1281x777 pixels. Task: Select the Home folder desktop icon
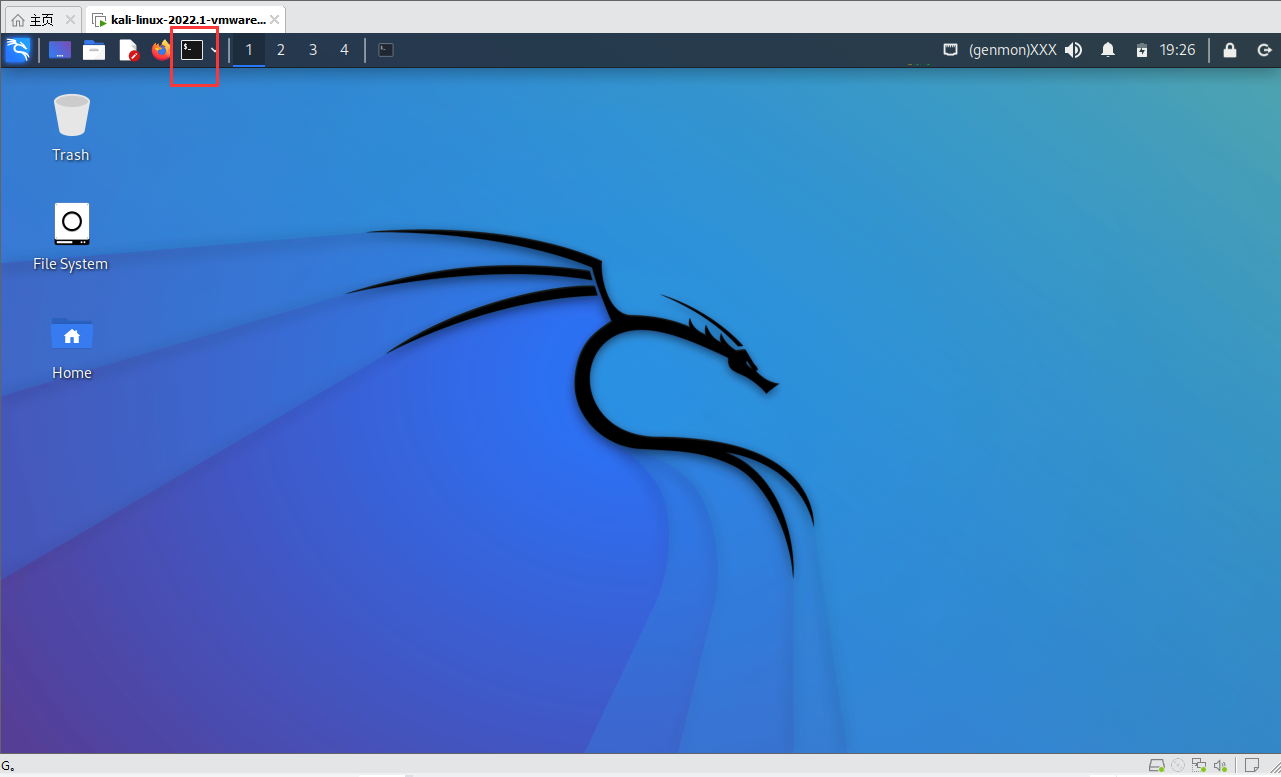coord(72,347)
